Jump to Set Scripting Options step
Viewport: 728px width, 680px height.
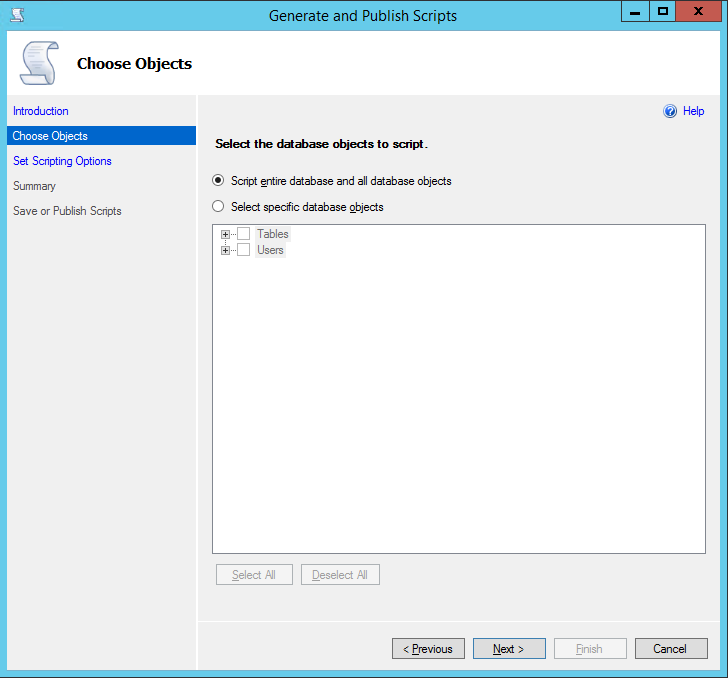point(62,161)
